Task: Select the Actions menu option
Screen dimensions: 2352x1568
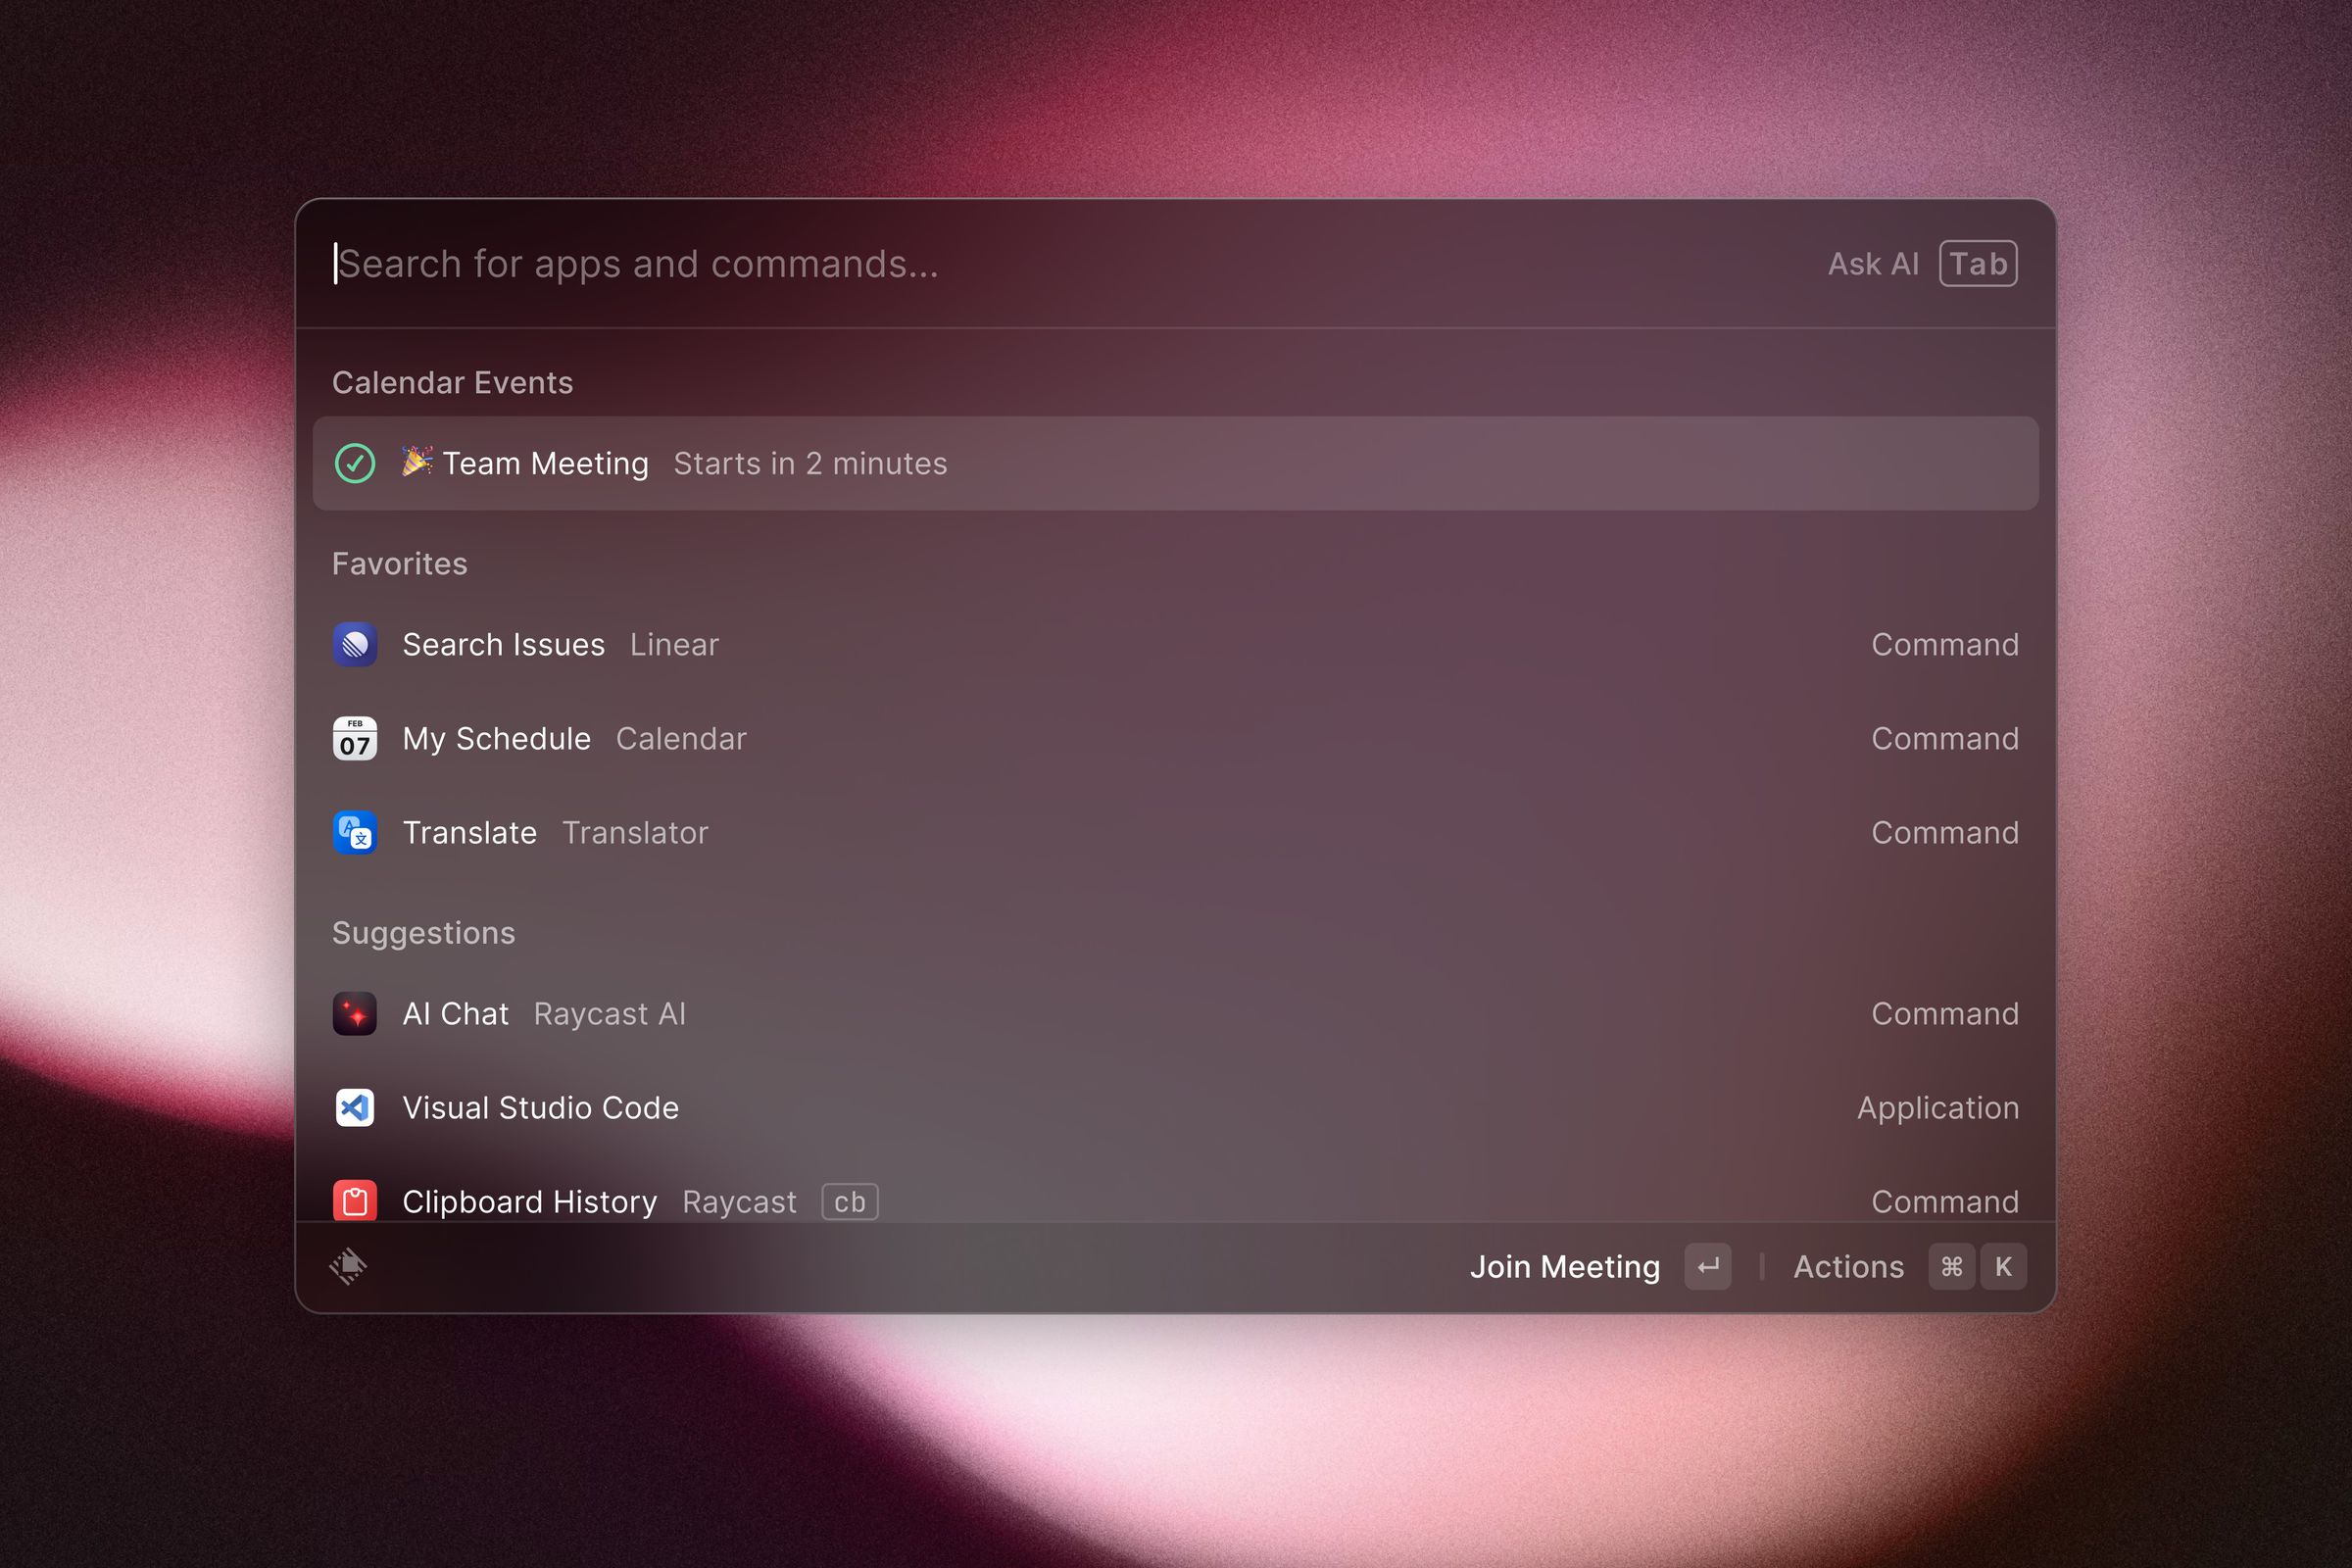Action: 1848,1265
